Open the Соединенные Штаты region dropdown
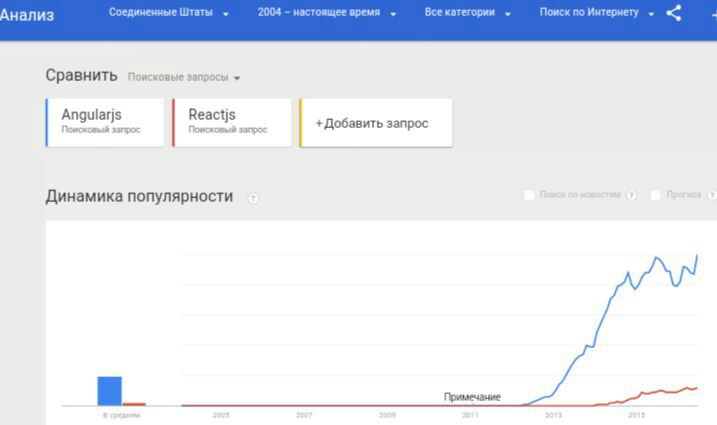Screen dimensions: 717x425 coord(169,13)
